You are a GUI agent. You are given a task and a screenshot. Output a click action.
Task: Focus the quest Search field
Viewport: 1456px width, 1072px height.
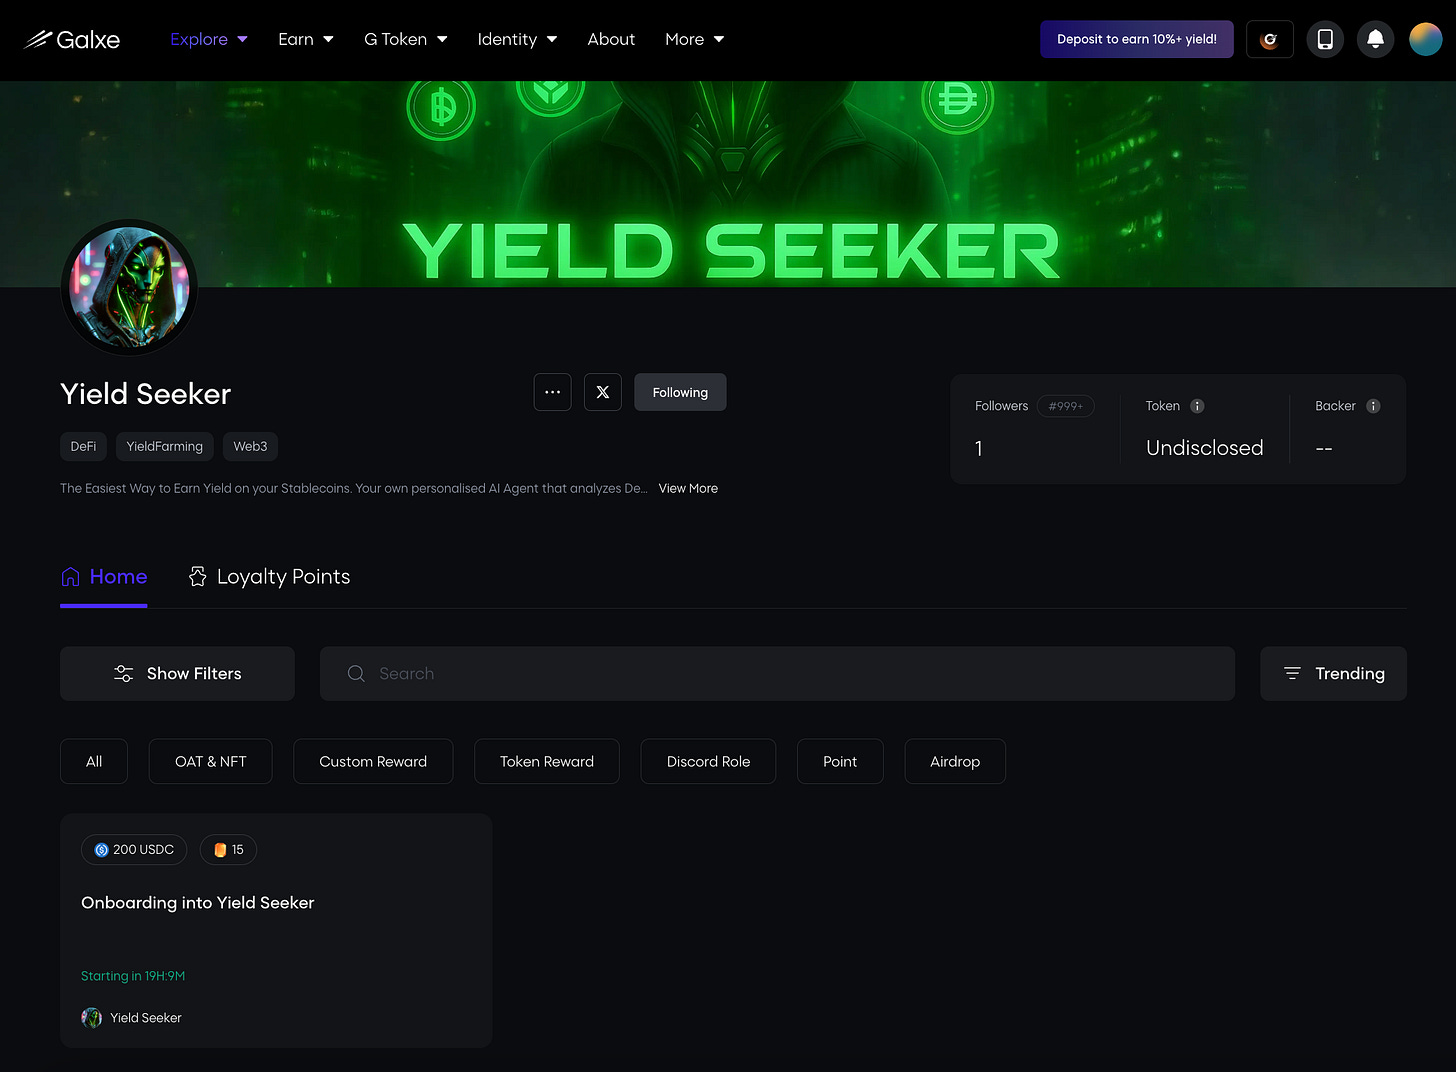point(777,673)
